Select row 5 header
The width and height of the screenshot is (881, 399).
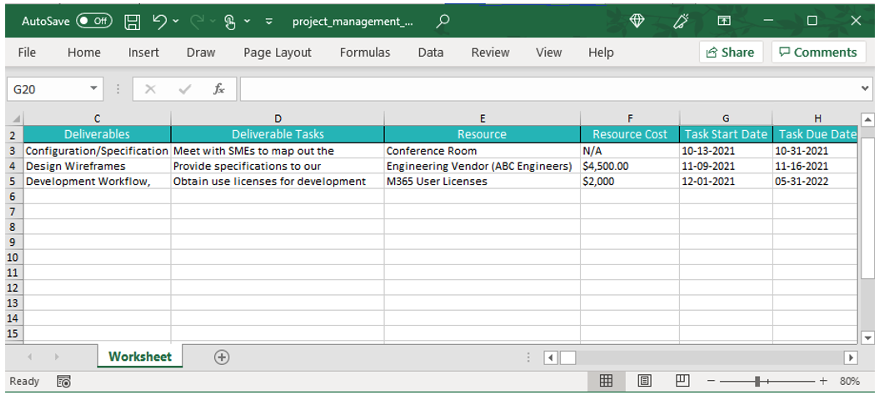pos(14,181)
